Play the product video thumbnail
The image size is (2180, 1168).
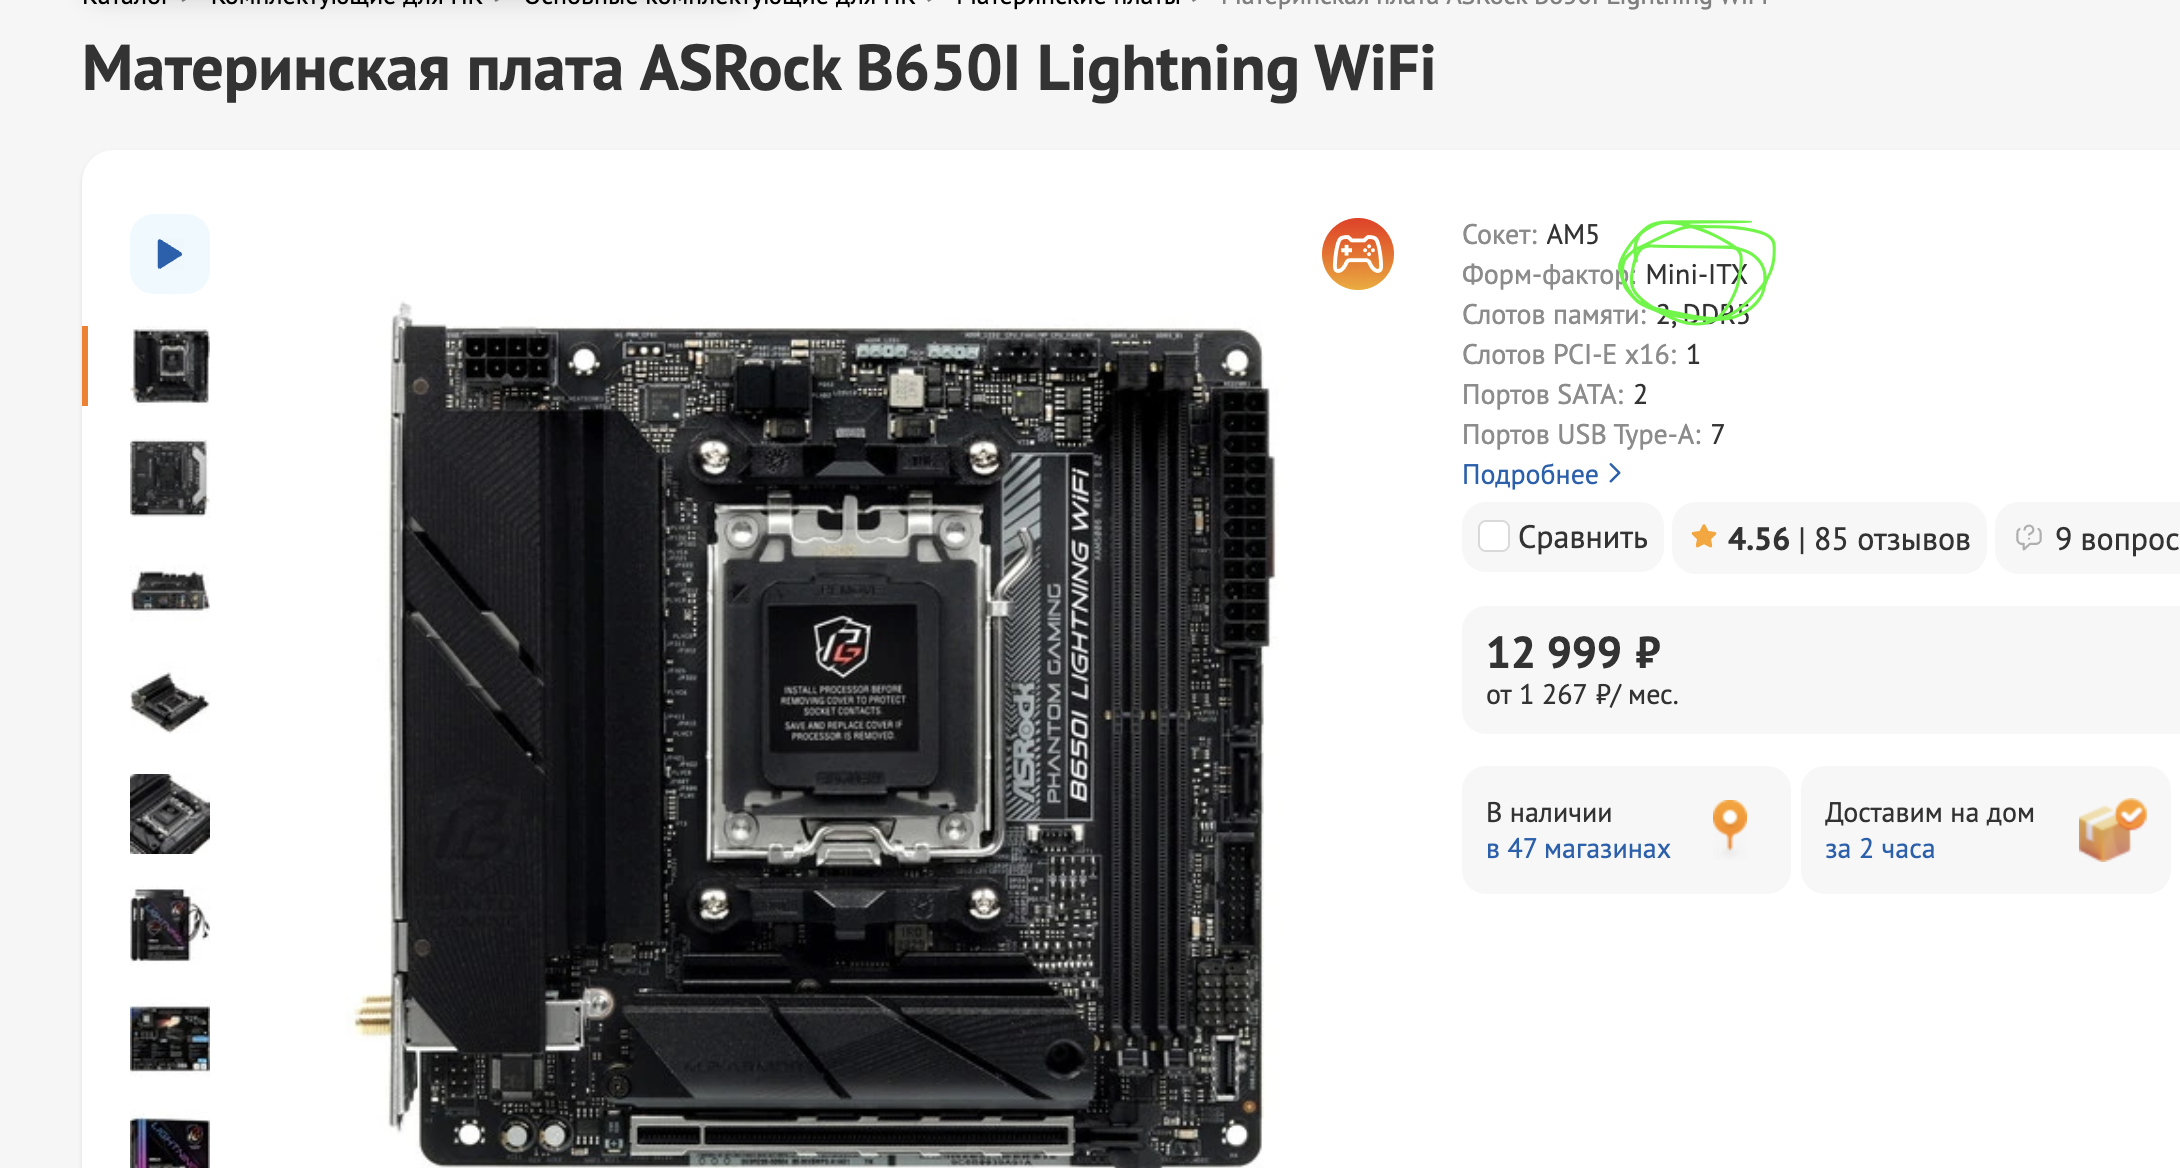(170, 254)
